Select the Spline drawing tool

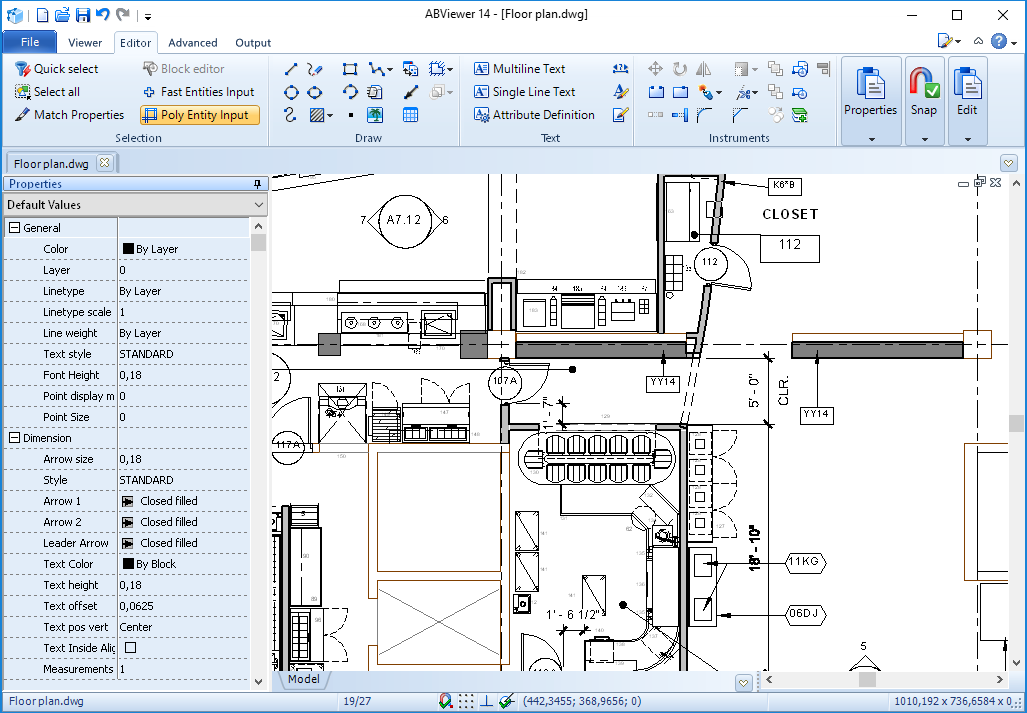291,115
